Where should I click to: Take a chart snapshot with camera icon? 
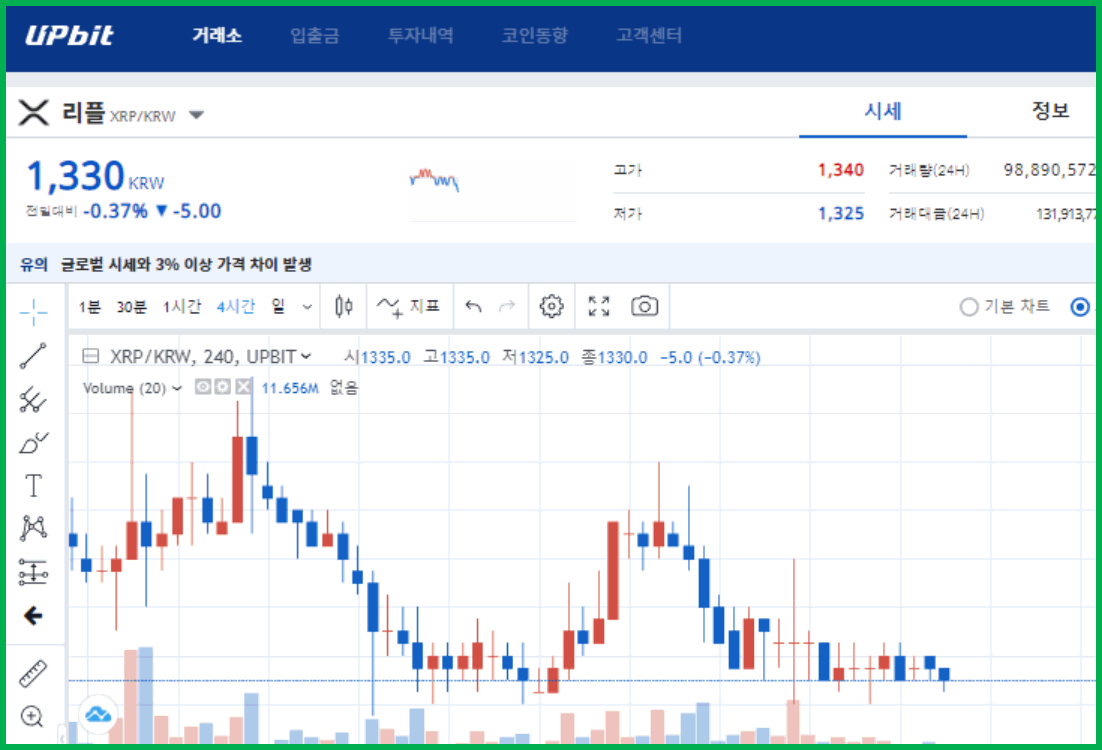click(645, 307)
